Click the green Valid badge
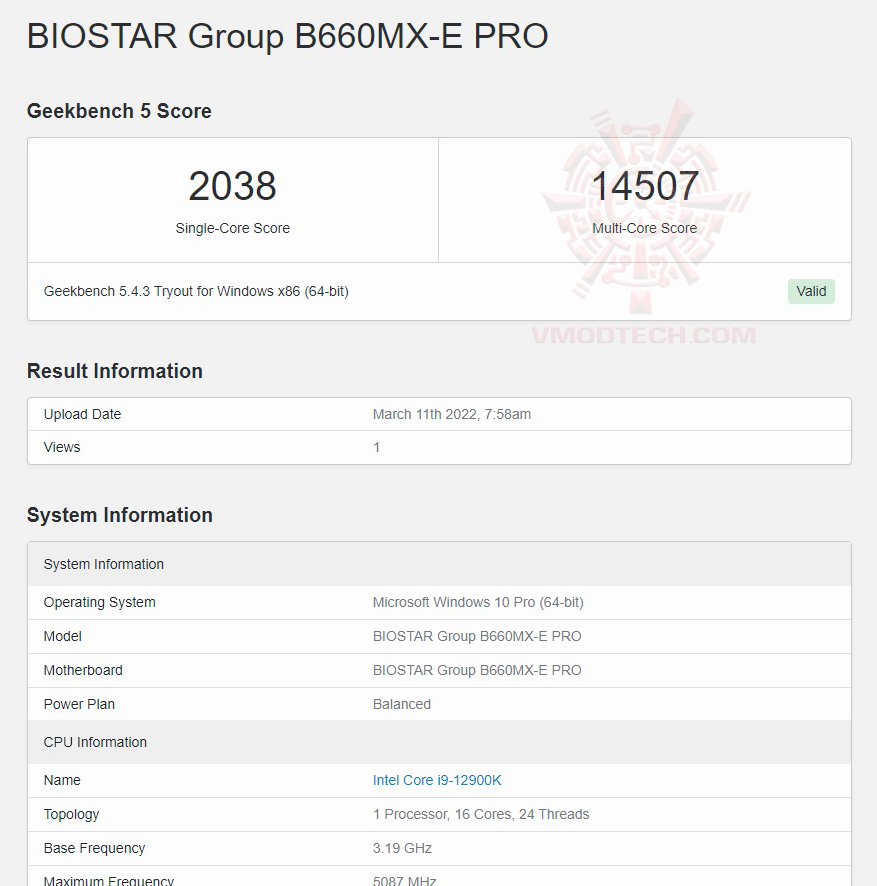877x886 pixels. coord(811,291)
